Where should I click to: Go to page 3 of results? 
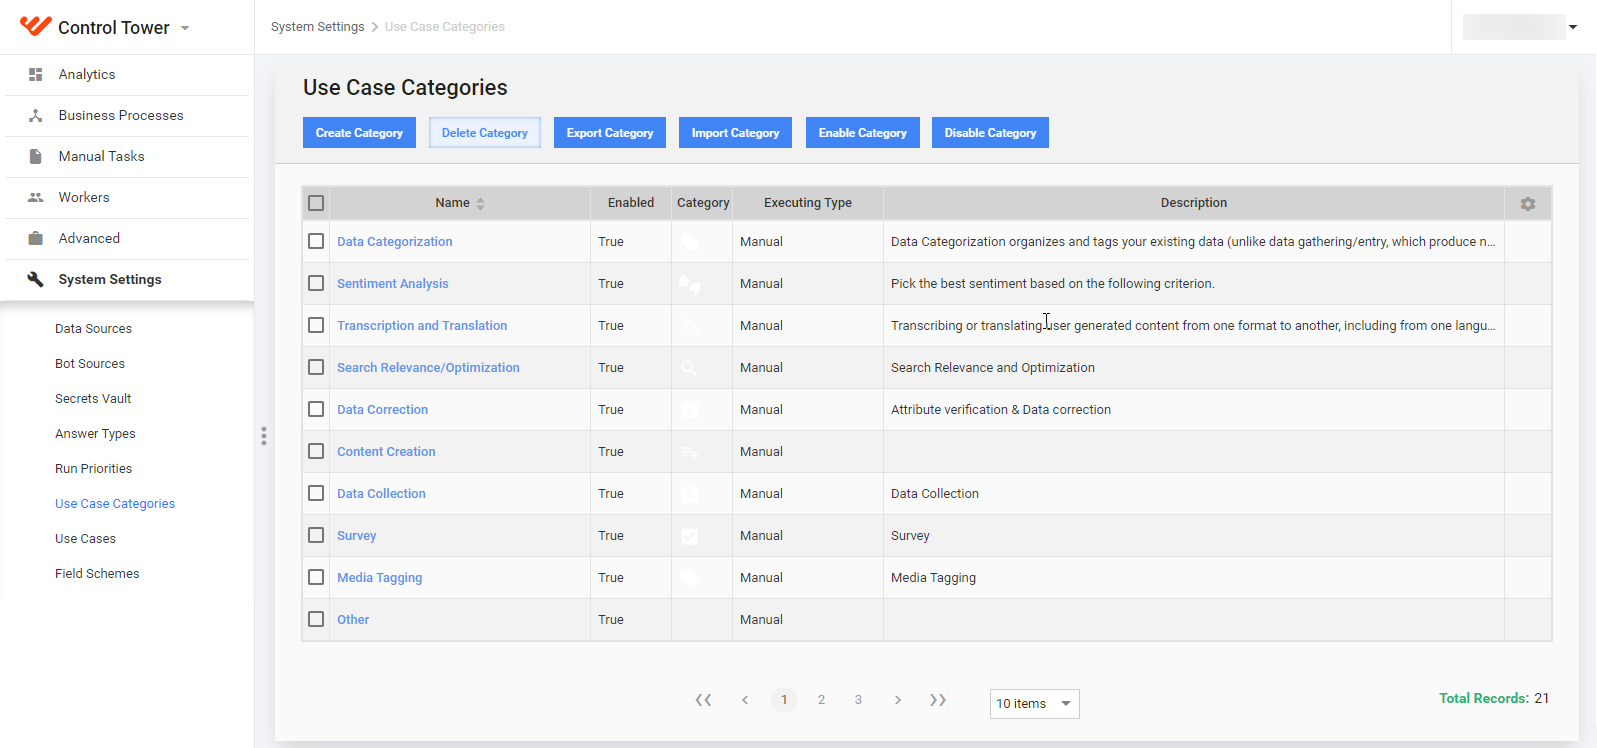tap(858, 700)
